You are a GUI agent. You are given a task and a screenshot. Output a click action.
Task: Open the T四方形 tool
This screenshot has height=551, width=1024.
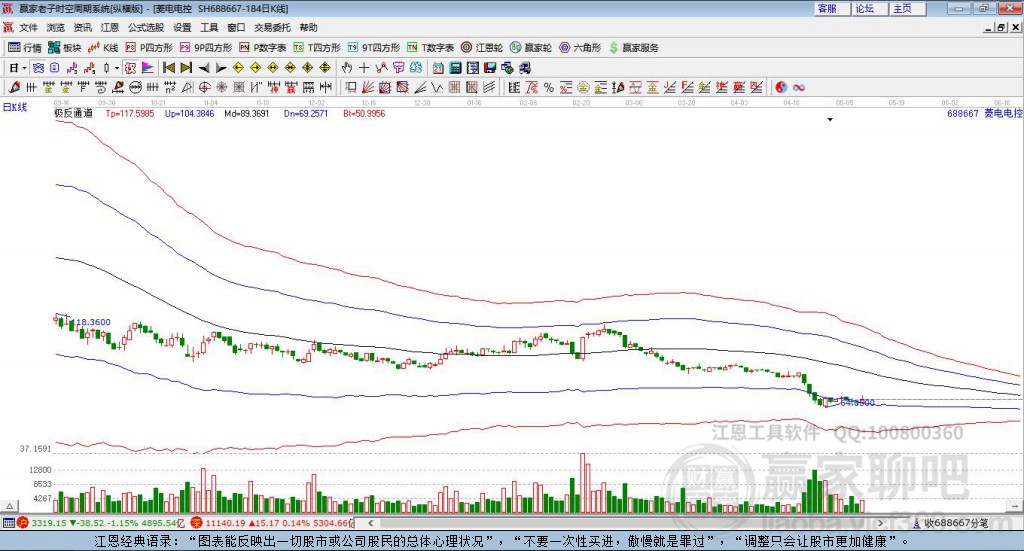tap(317, 48)
